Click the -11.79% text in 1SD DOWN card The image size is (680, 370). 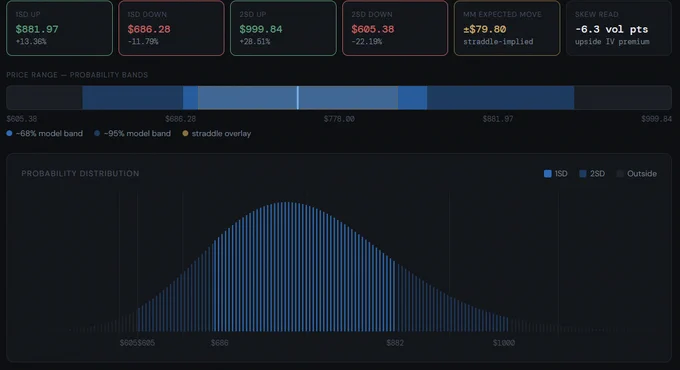tap(143, 42)
